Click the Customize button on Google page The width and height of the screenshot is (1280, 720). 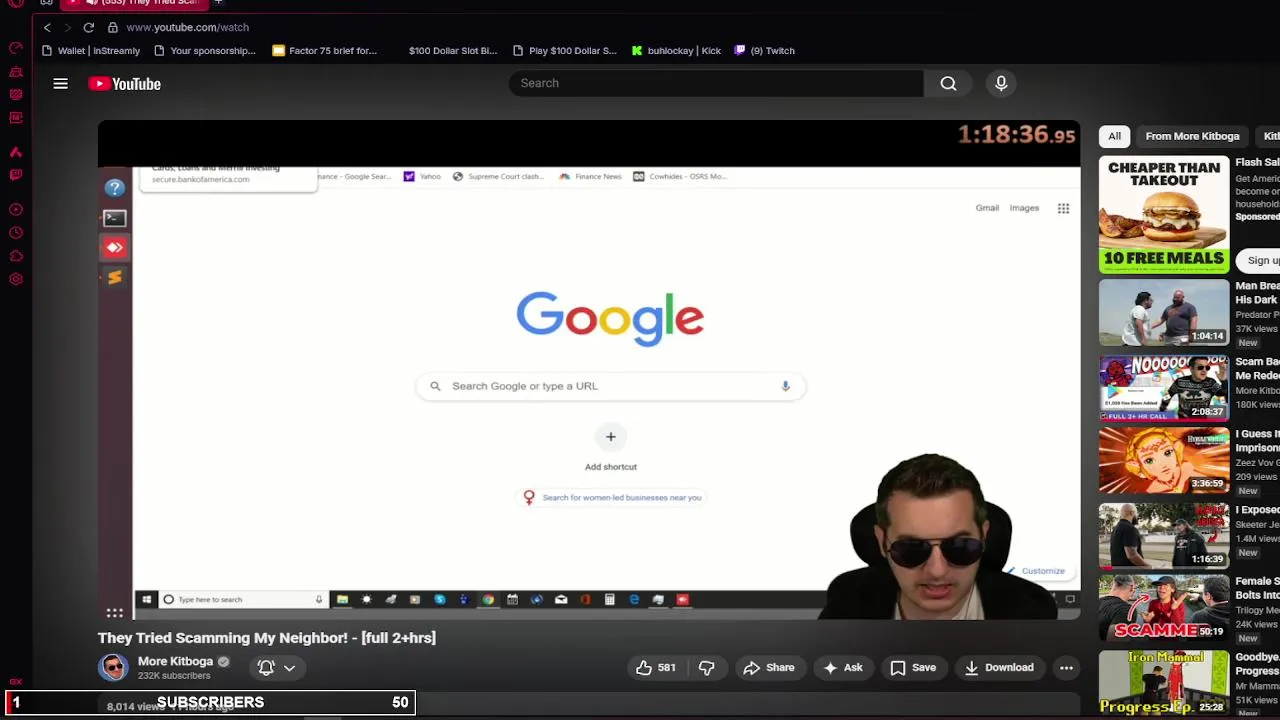tap(1036, 571)
